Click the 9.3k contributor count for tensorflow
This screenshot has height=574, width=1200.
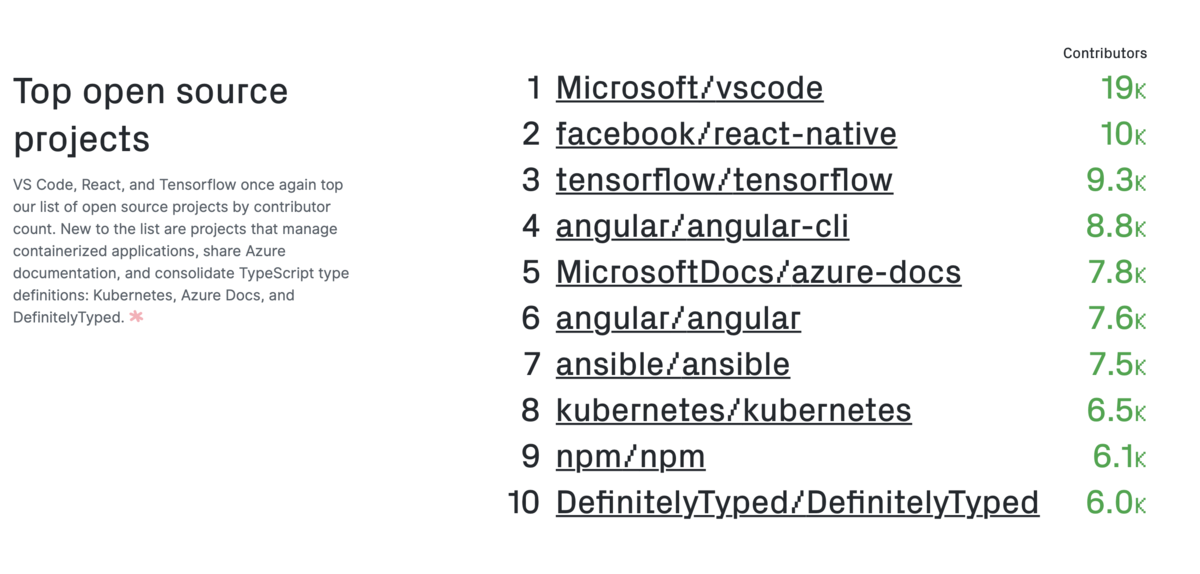(1115, 180)
